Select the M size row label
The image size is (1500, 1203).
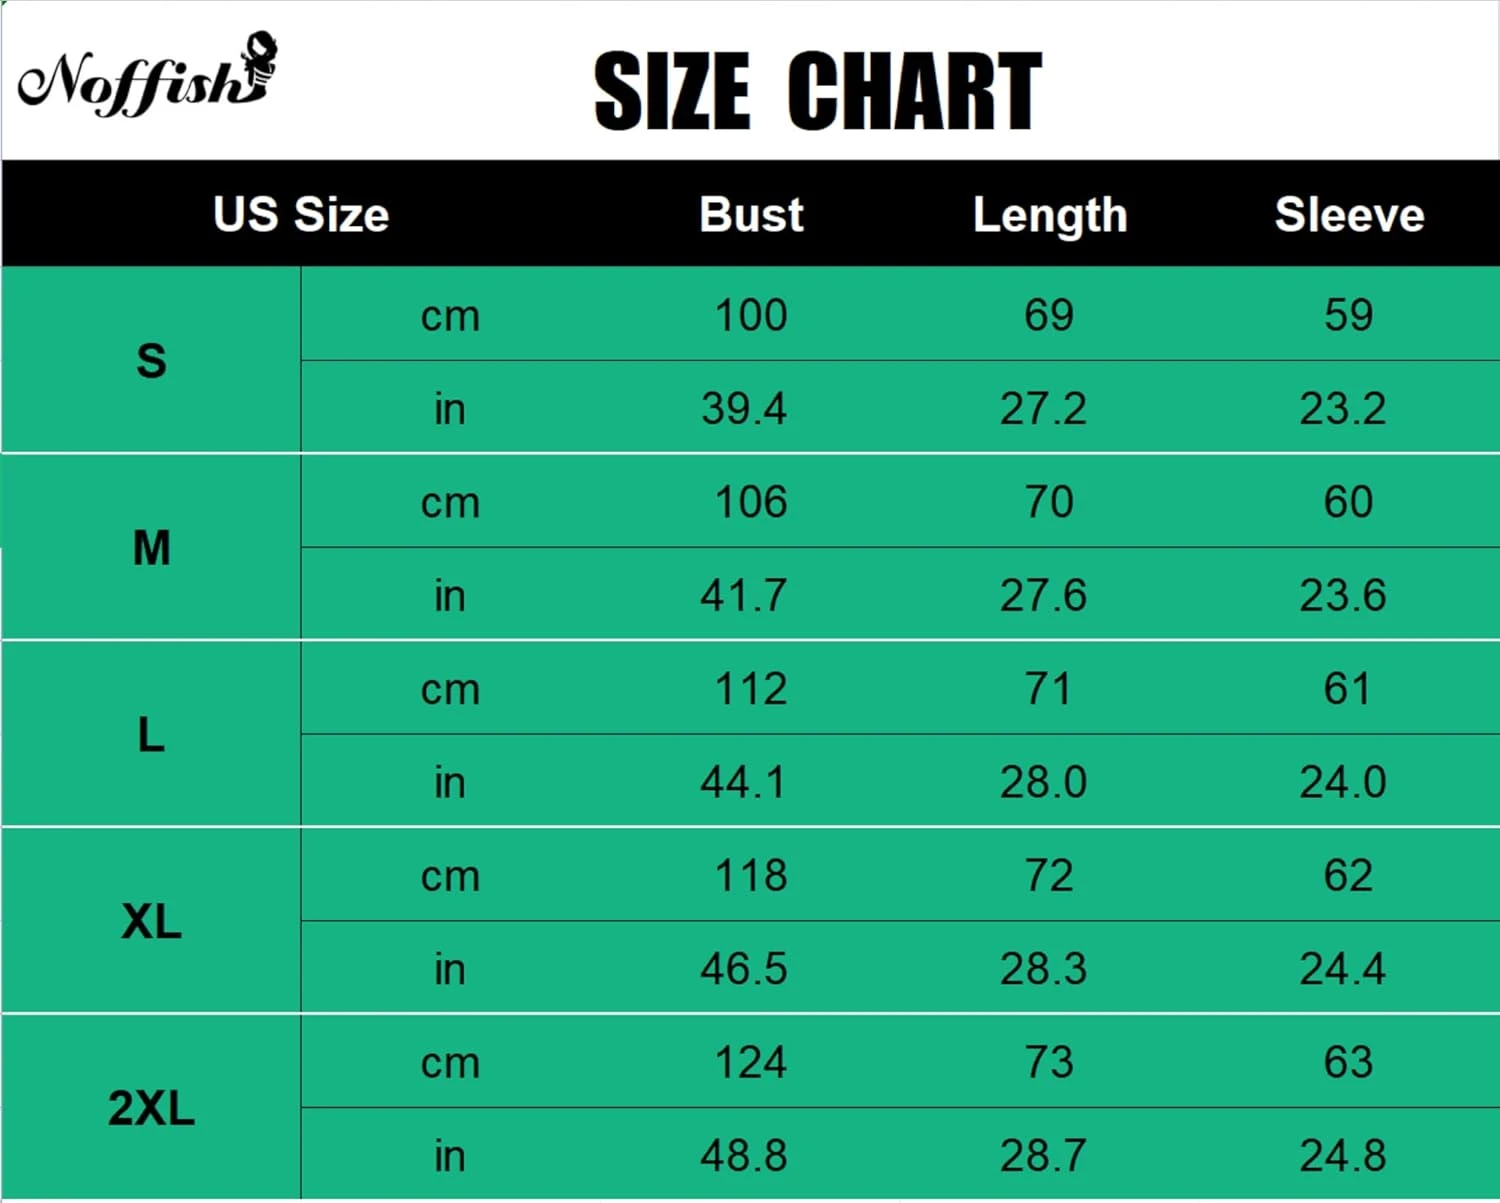[151, 548]
